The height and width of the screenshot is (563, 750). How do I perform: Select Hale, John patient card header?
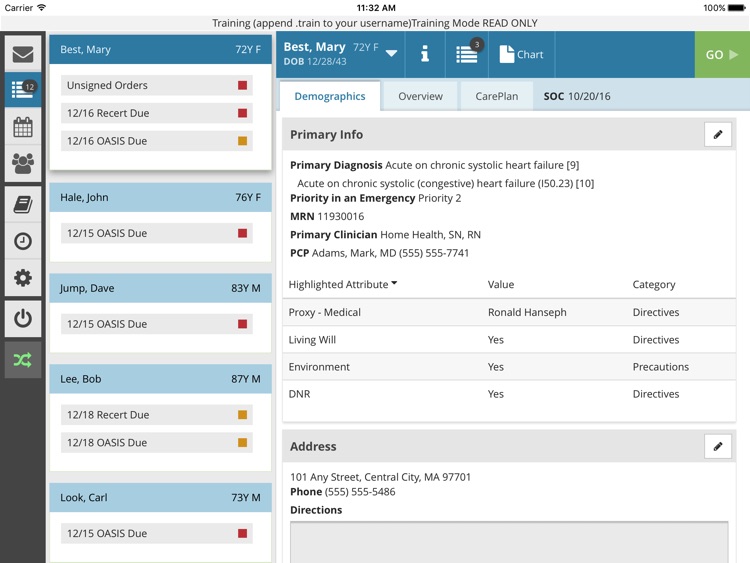(161, 197)
